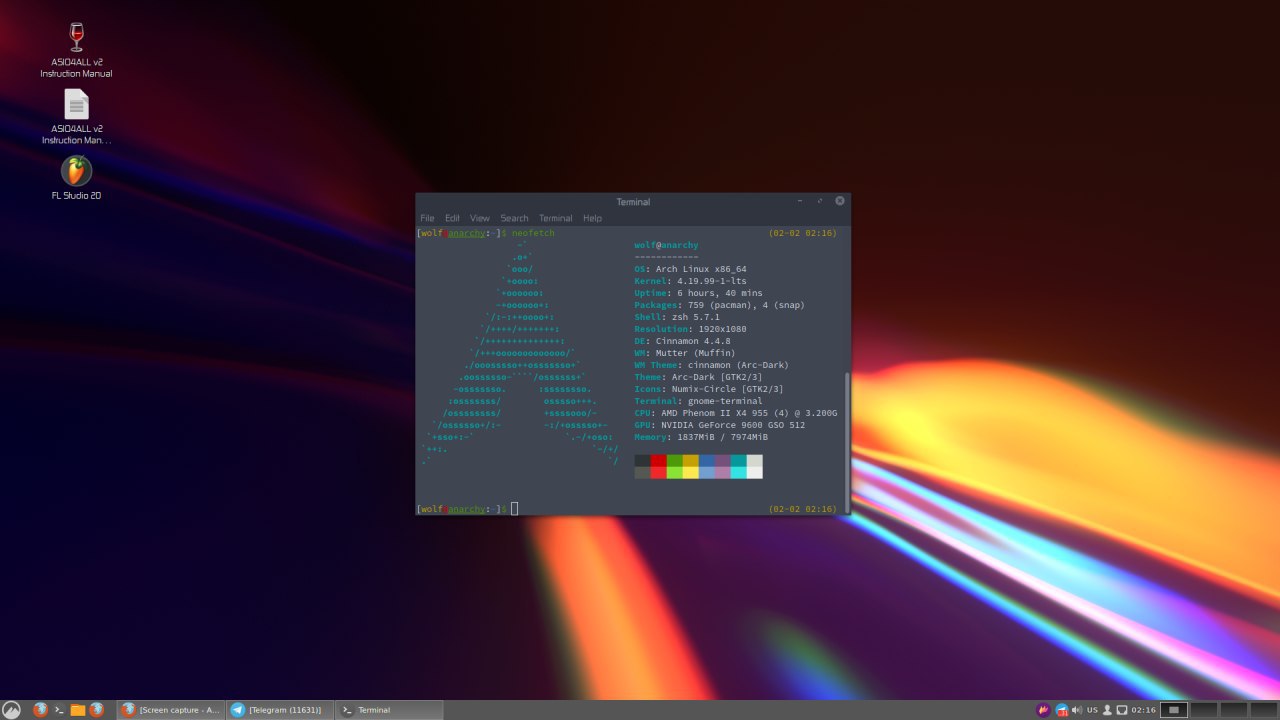
Task: Maximize the Terminal window
Action: pos(820,201)
